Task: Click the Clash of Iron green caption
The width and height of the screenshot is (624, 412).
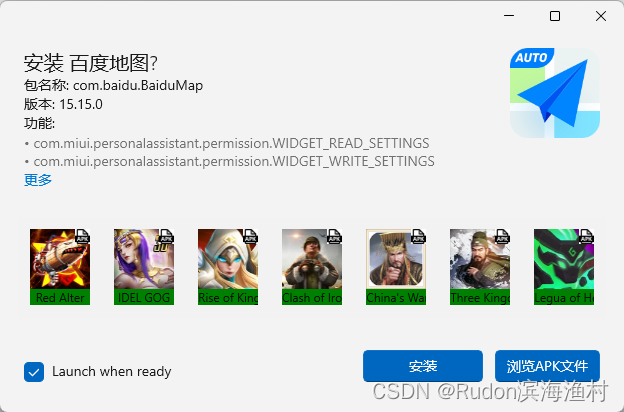Action: click(312, 297)
